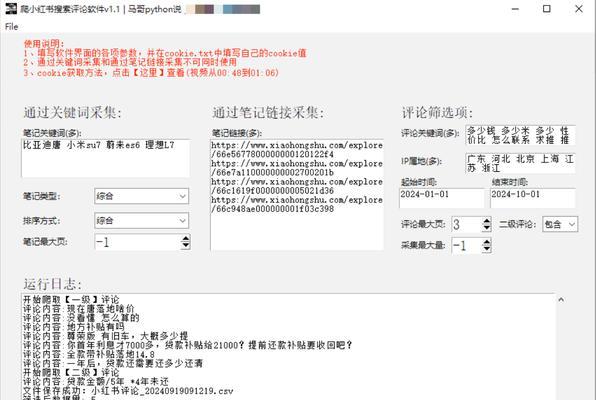Maximize the window
596x400 pixels.
[547, 9]
